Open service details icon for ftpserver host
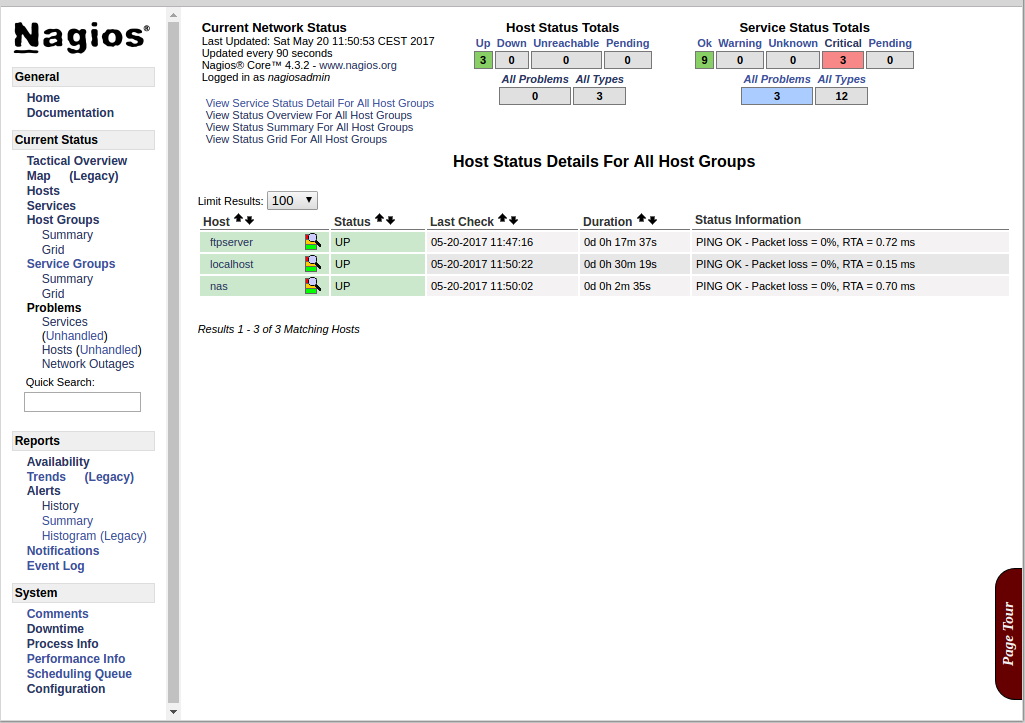Viewport: 1025px width, 723px height. 312,242
